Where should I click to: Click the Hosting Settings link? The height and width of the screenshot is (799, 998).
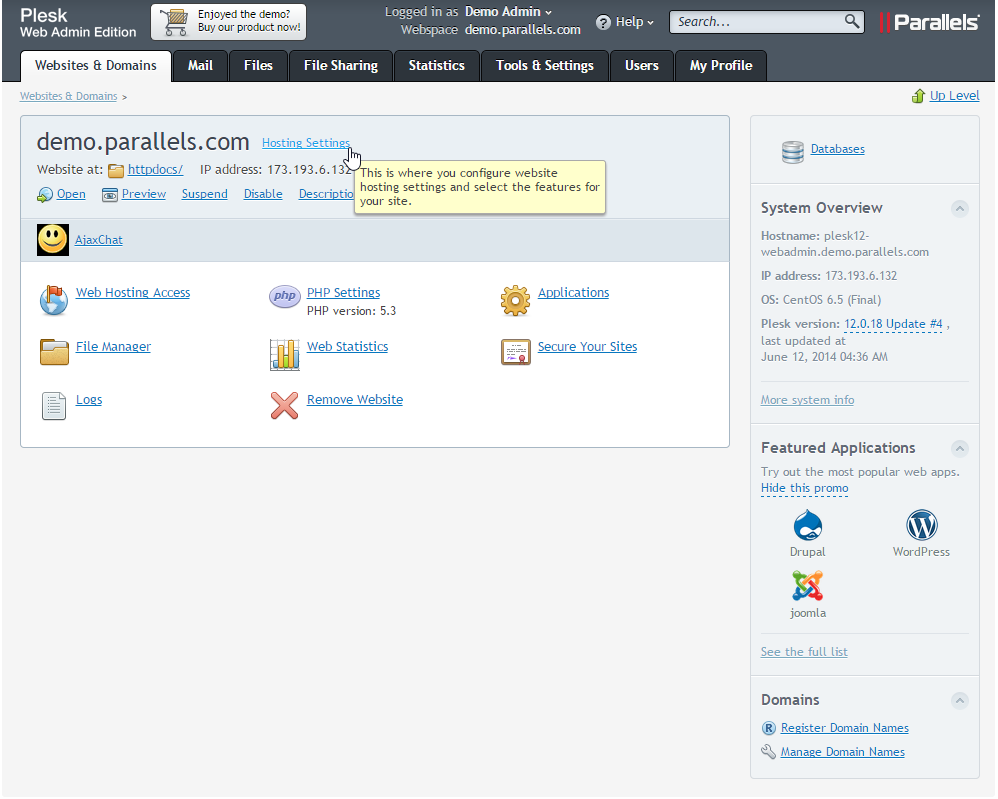[305, 143]
